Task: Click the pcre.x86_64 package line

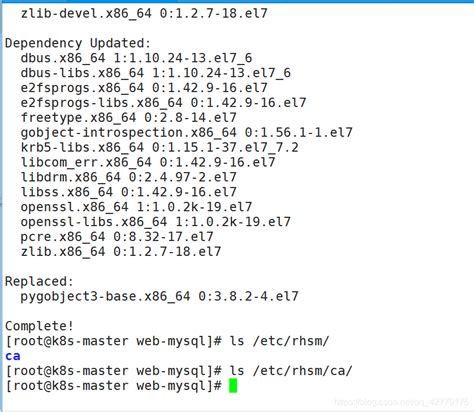Action: coord(117,237)
